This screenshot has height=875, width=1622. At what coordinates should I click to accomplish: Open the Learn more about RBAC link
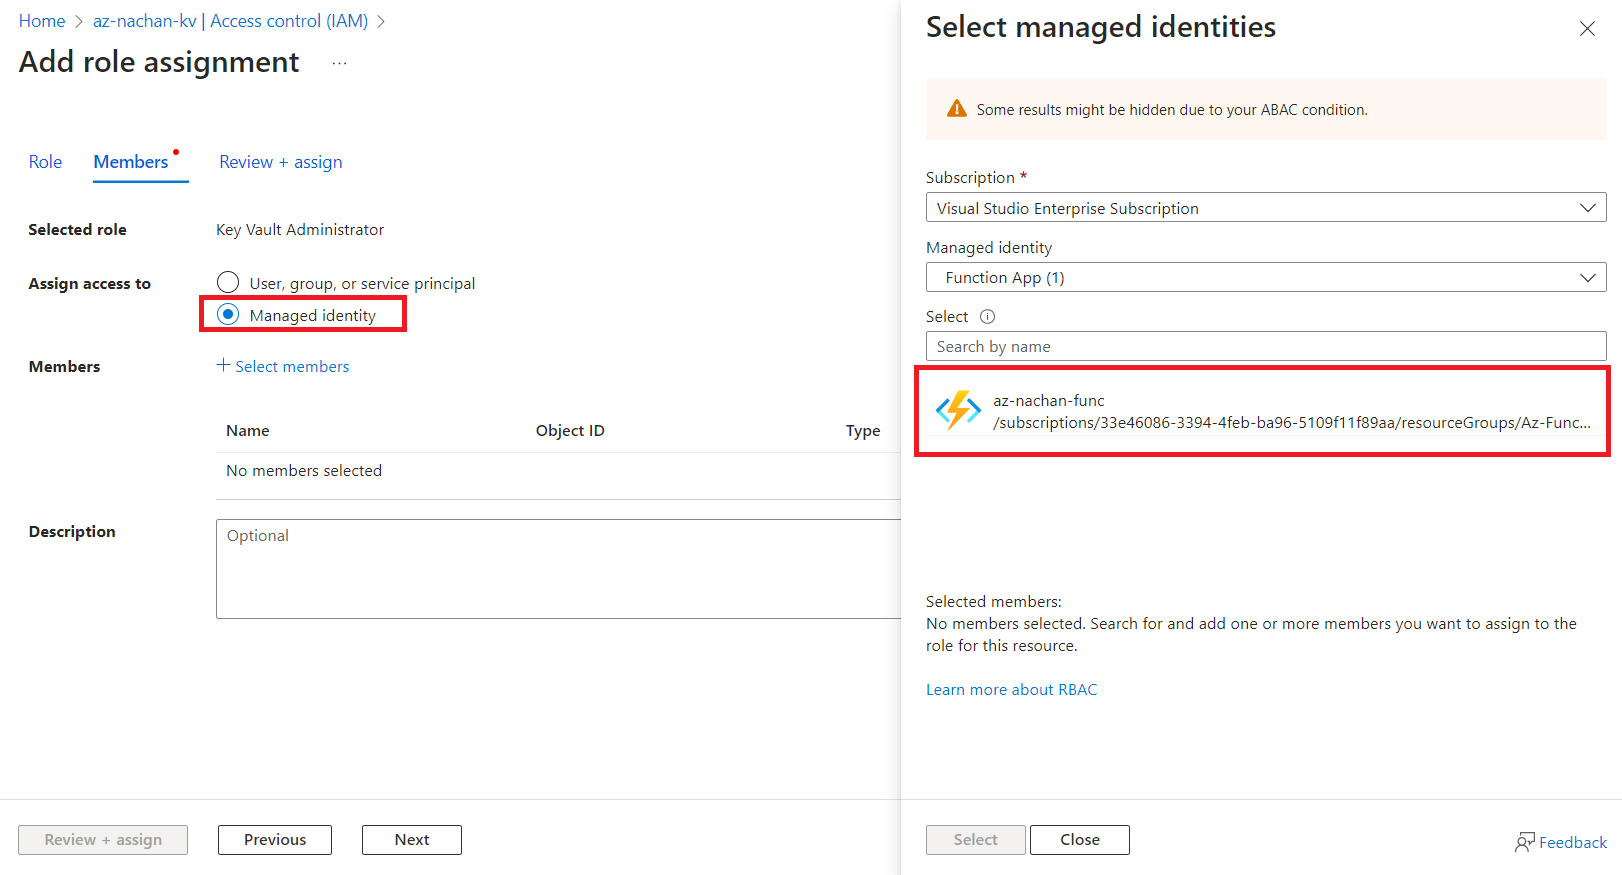[x=1011, y=690]
